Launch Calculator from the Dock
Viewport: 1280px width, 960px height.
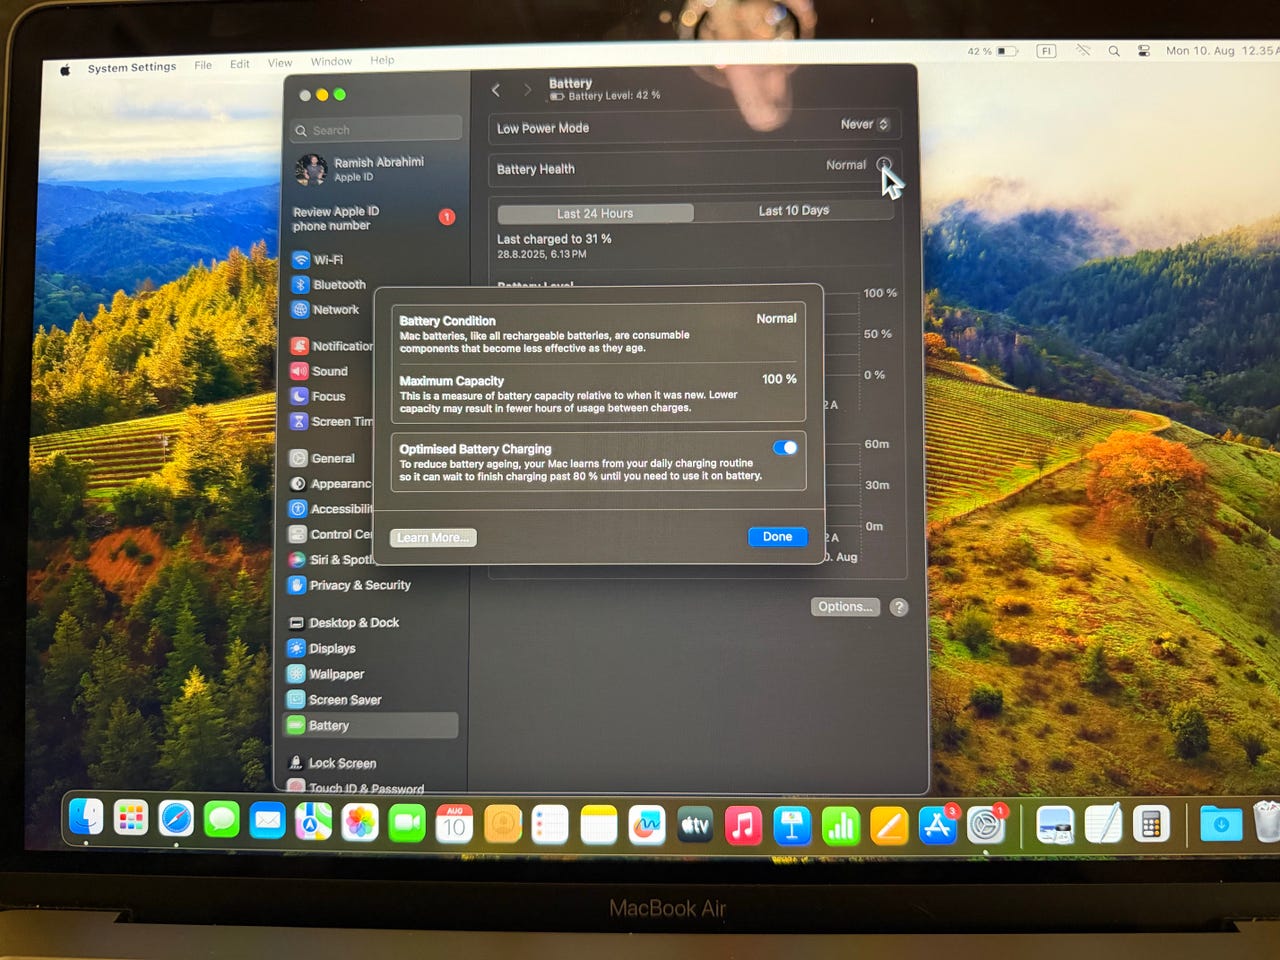[1151, 825]
